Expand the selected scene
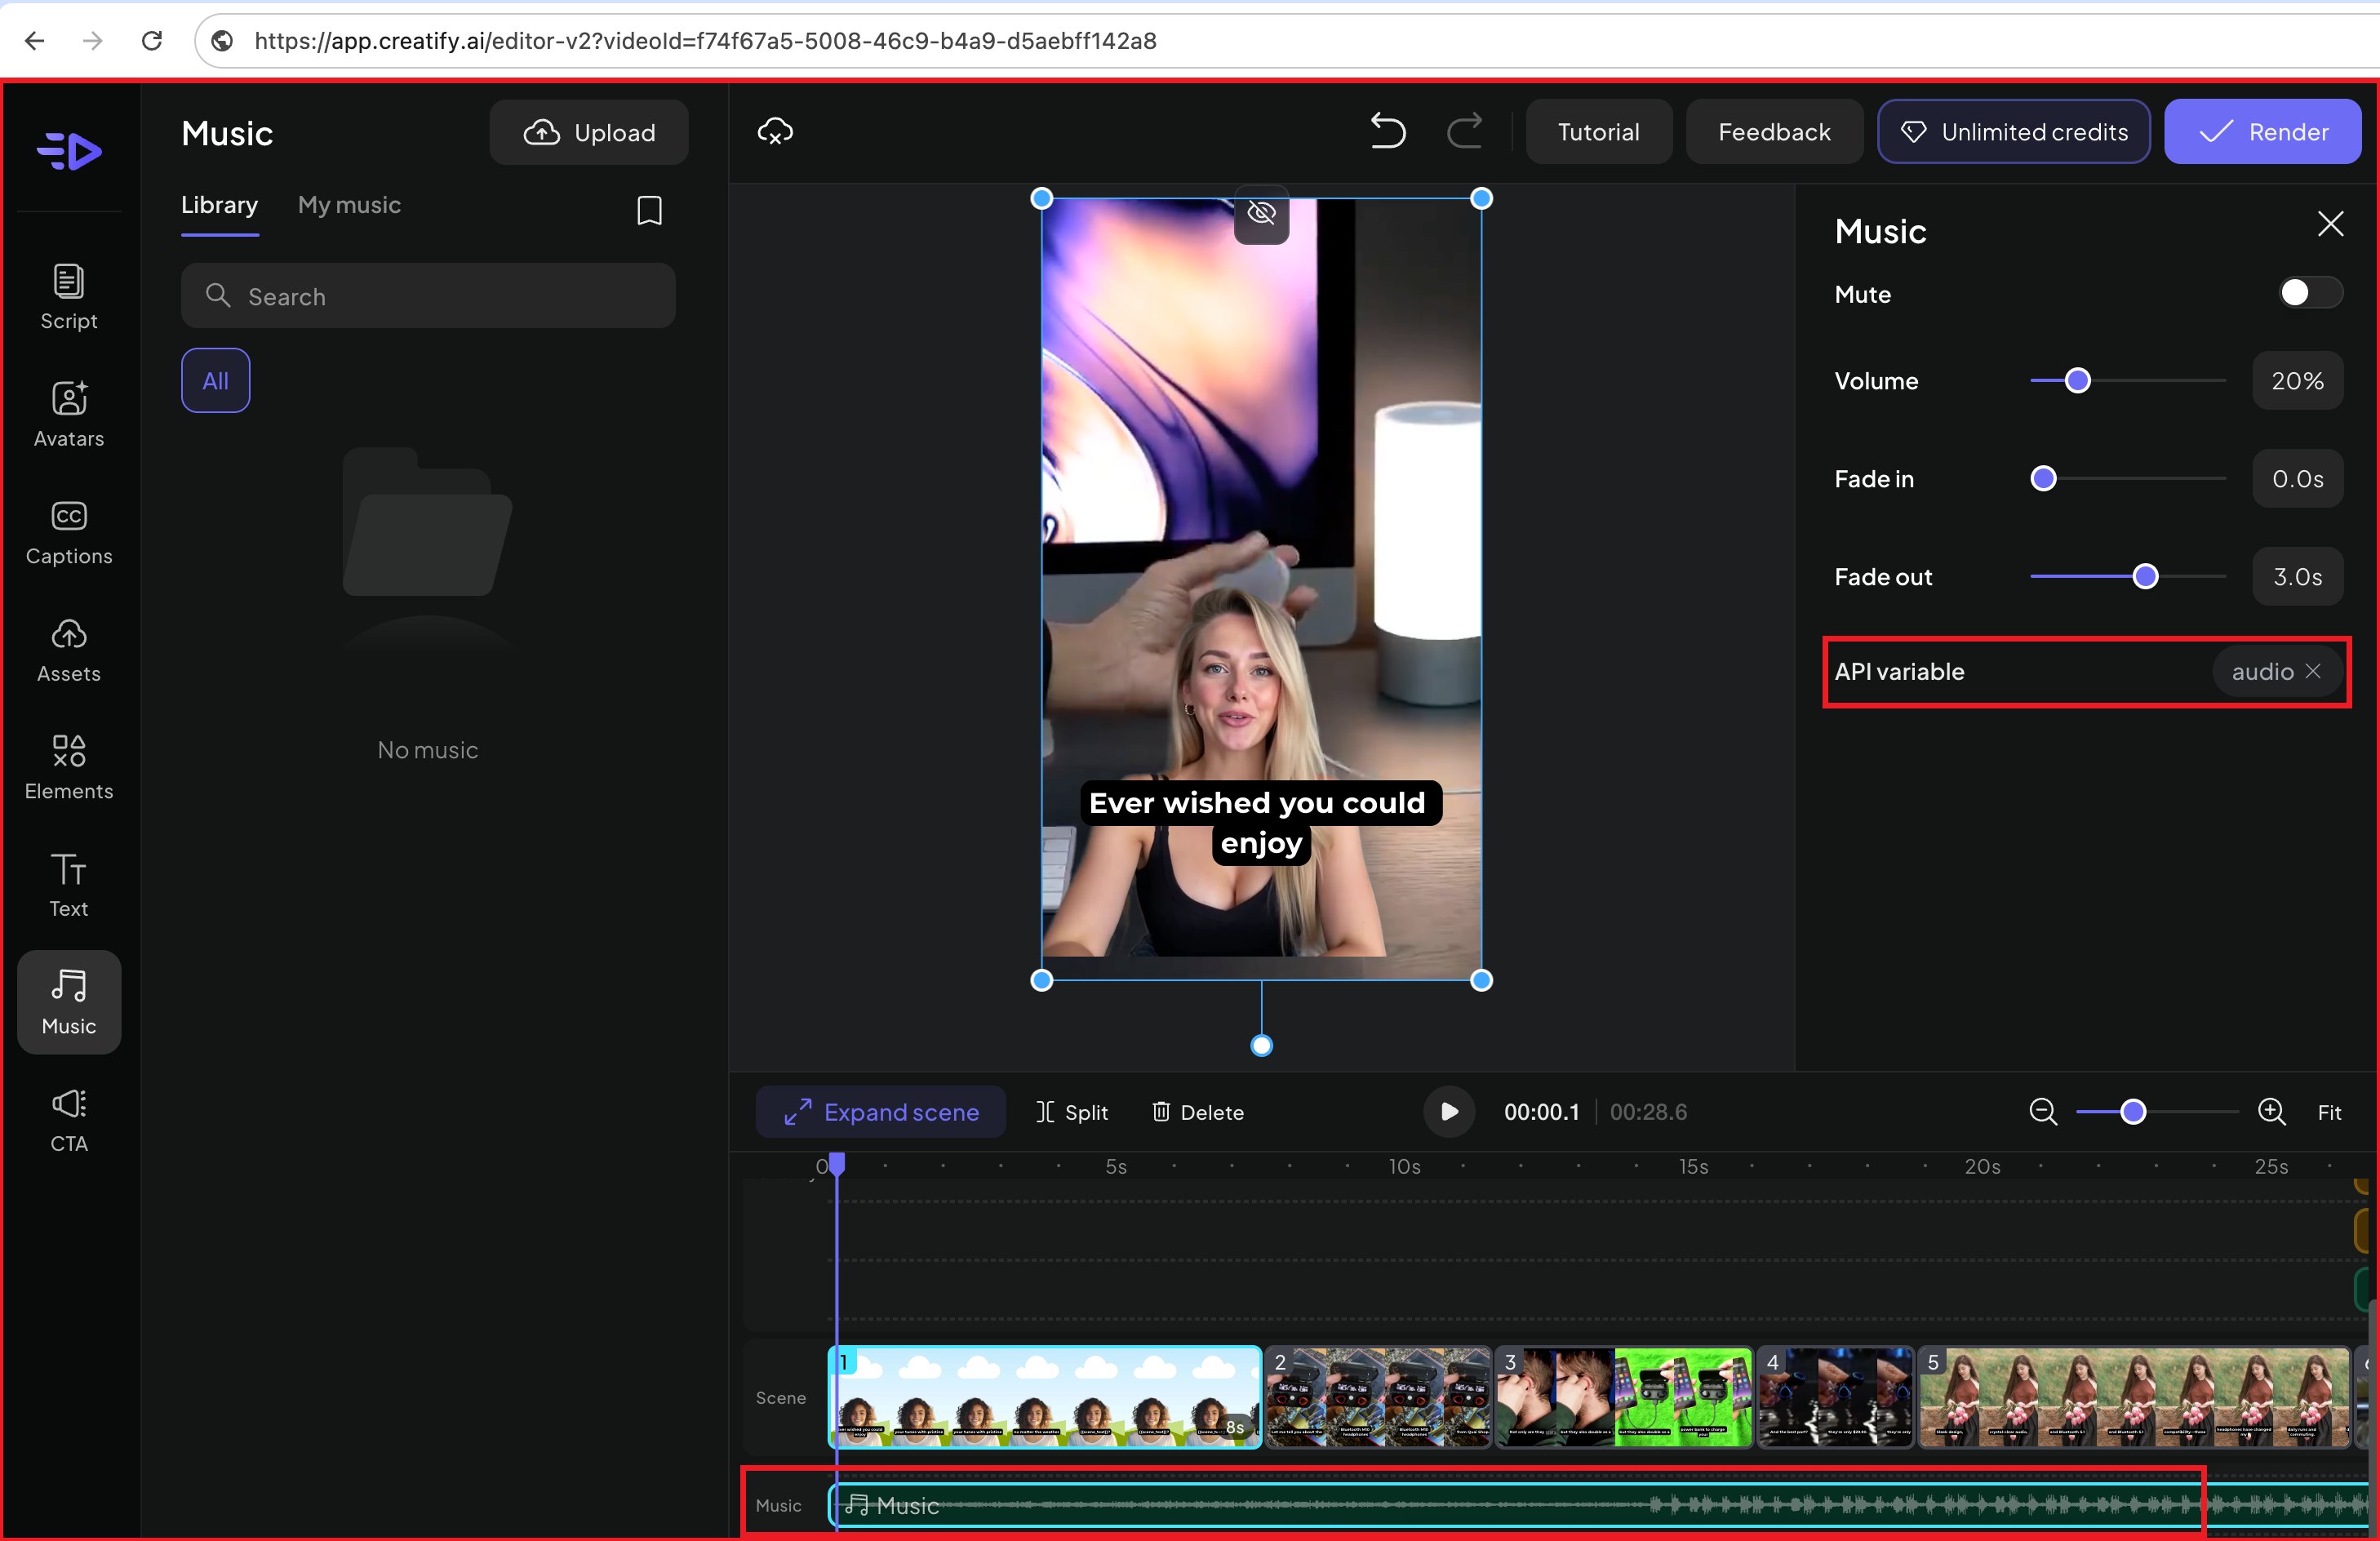 880,1111
